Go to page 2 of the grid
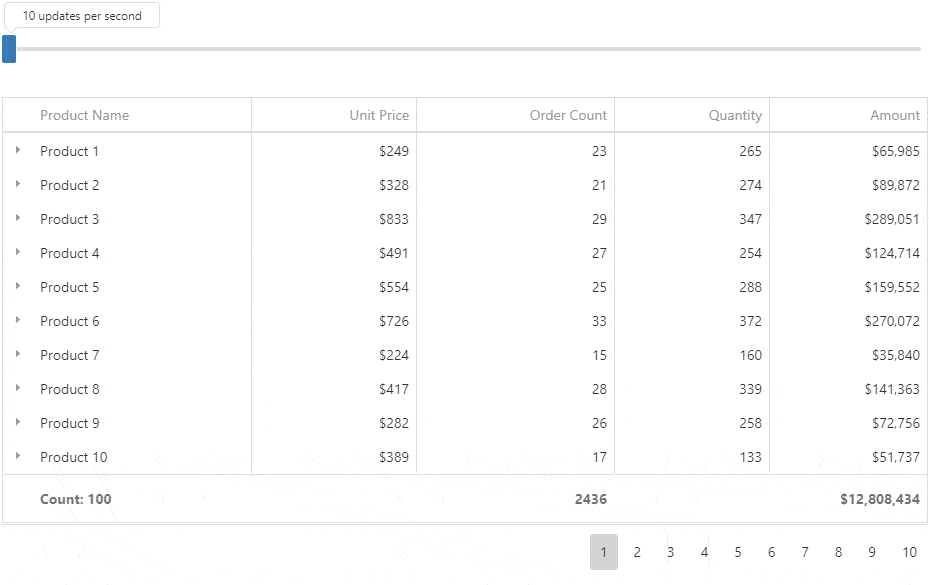Image resolution: width=929 pixels, height=585 pixels. 637,552
